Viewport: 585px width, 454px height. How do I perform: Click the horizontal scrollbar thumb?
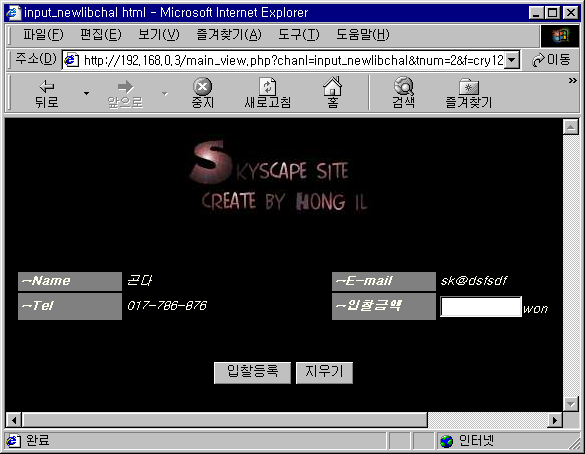point(225,420)
